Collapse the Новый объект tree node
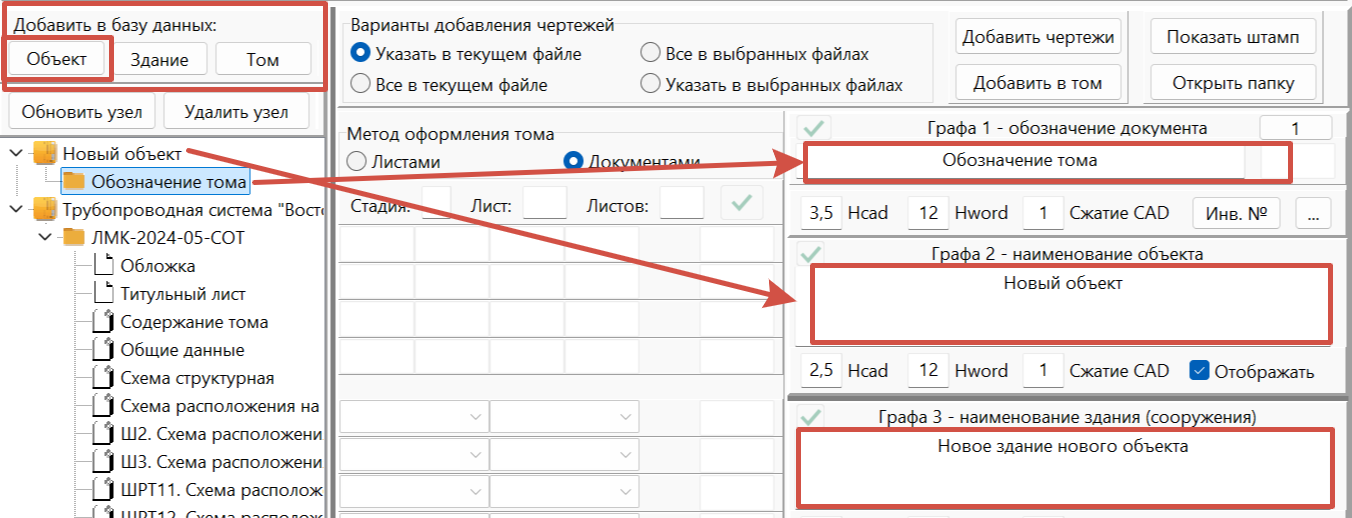The image size is (1352, 518). click(x=16, y=153)
